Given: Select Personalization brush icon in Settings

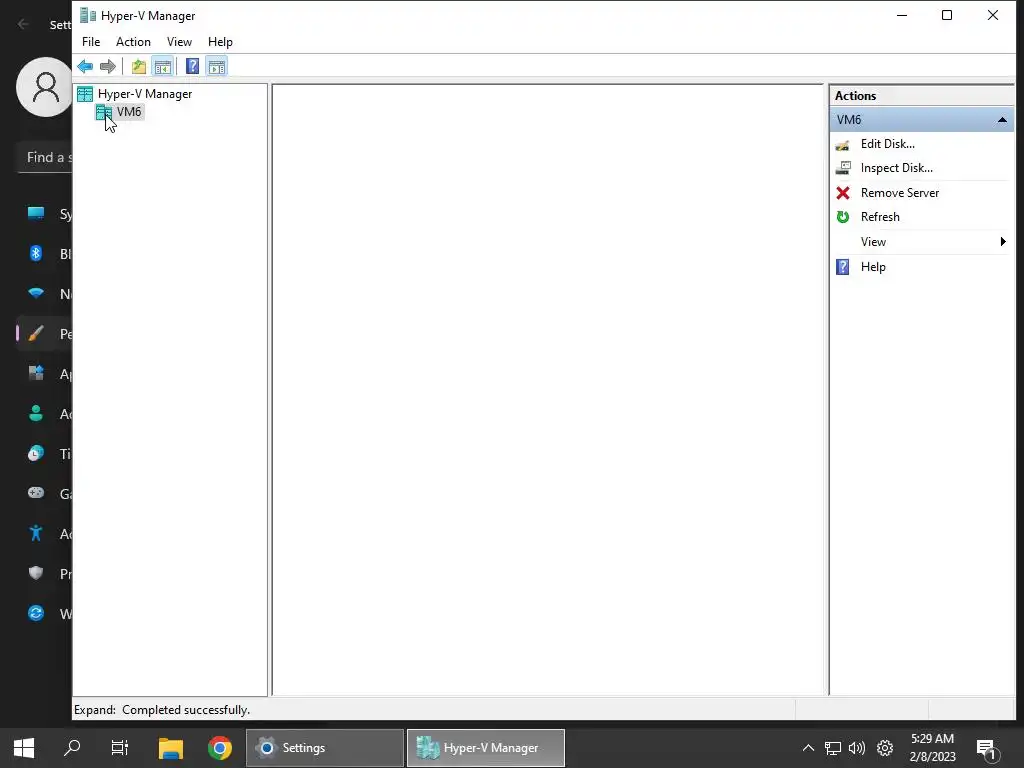Looking at the screenshot, I should tap(36, 334).
